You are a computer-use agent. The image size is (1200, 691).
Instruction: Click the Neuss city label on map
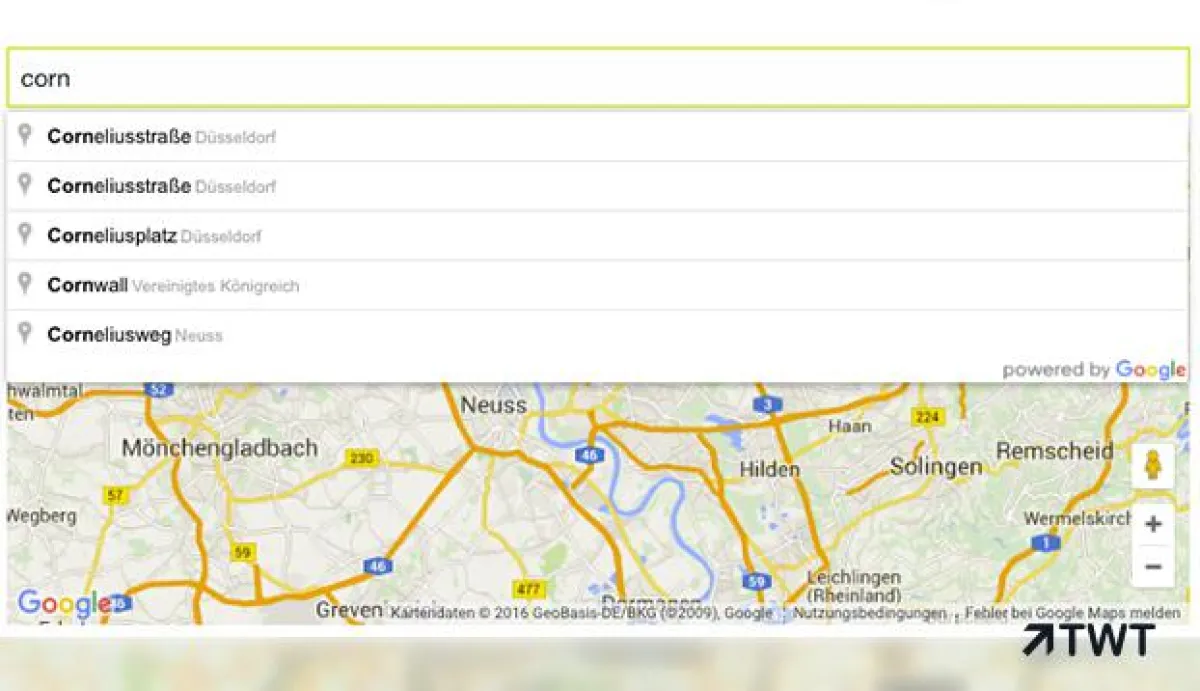click(493, 405)
